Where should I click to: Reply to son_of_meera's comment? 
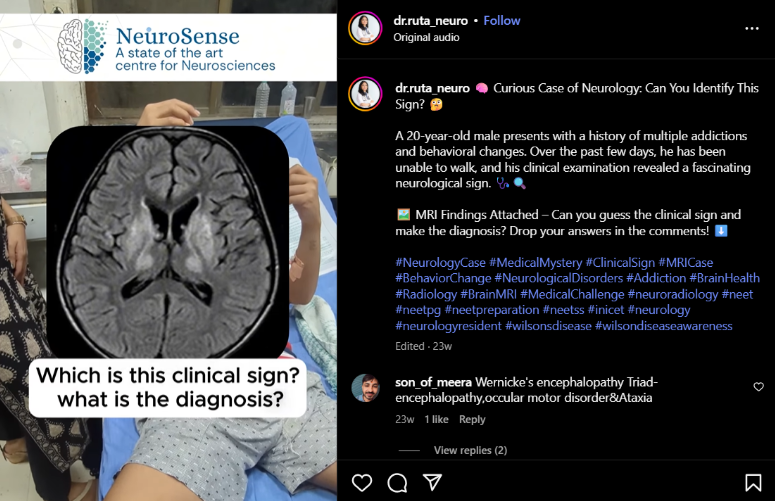472,419
